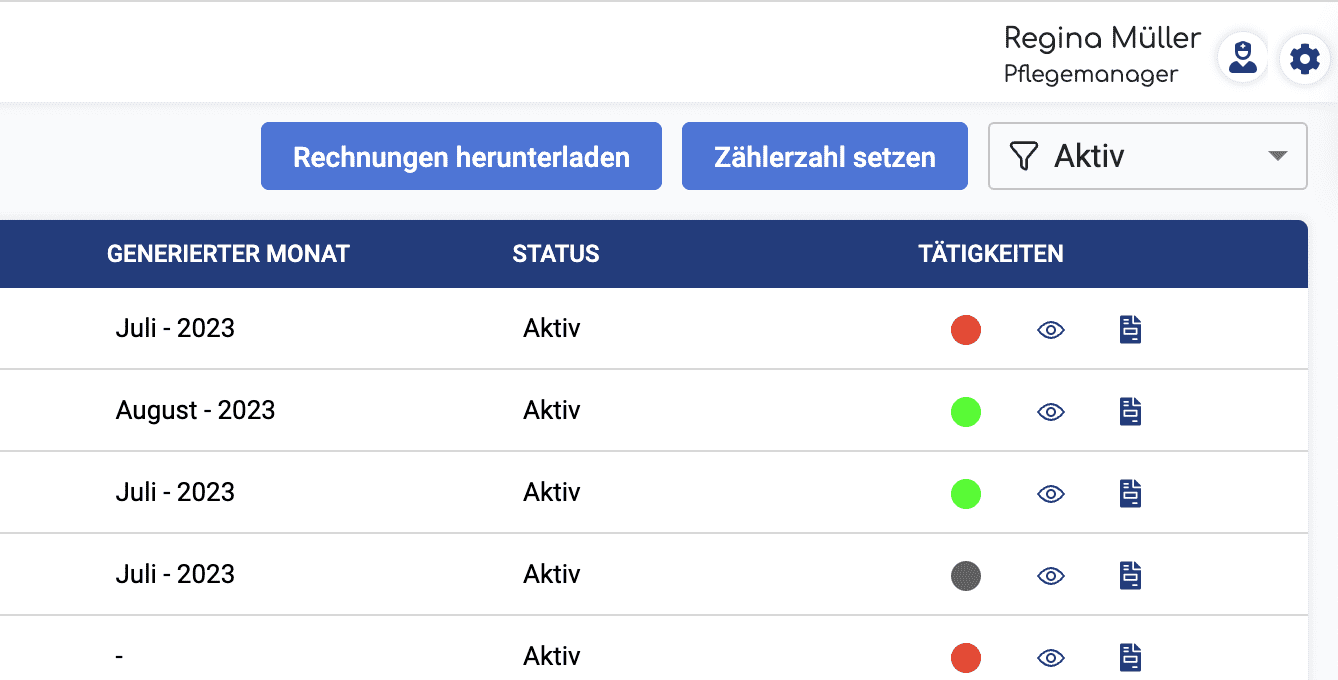
Task: View details via the eye icon in the August - 2023 row
Action: [1051, 412]
